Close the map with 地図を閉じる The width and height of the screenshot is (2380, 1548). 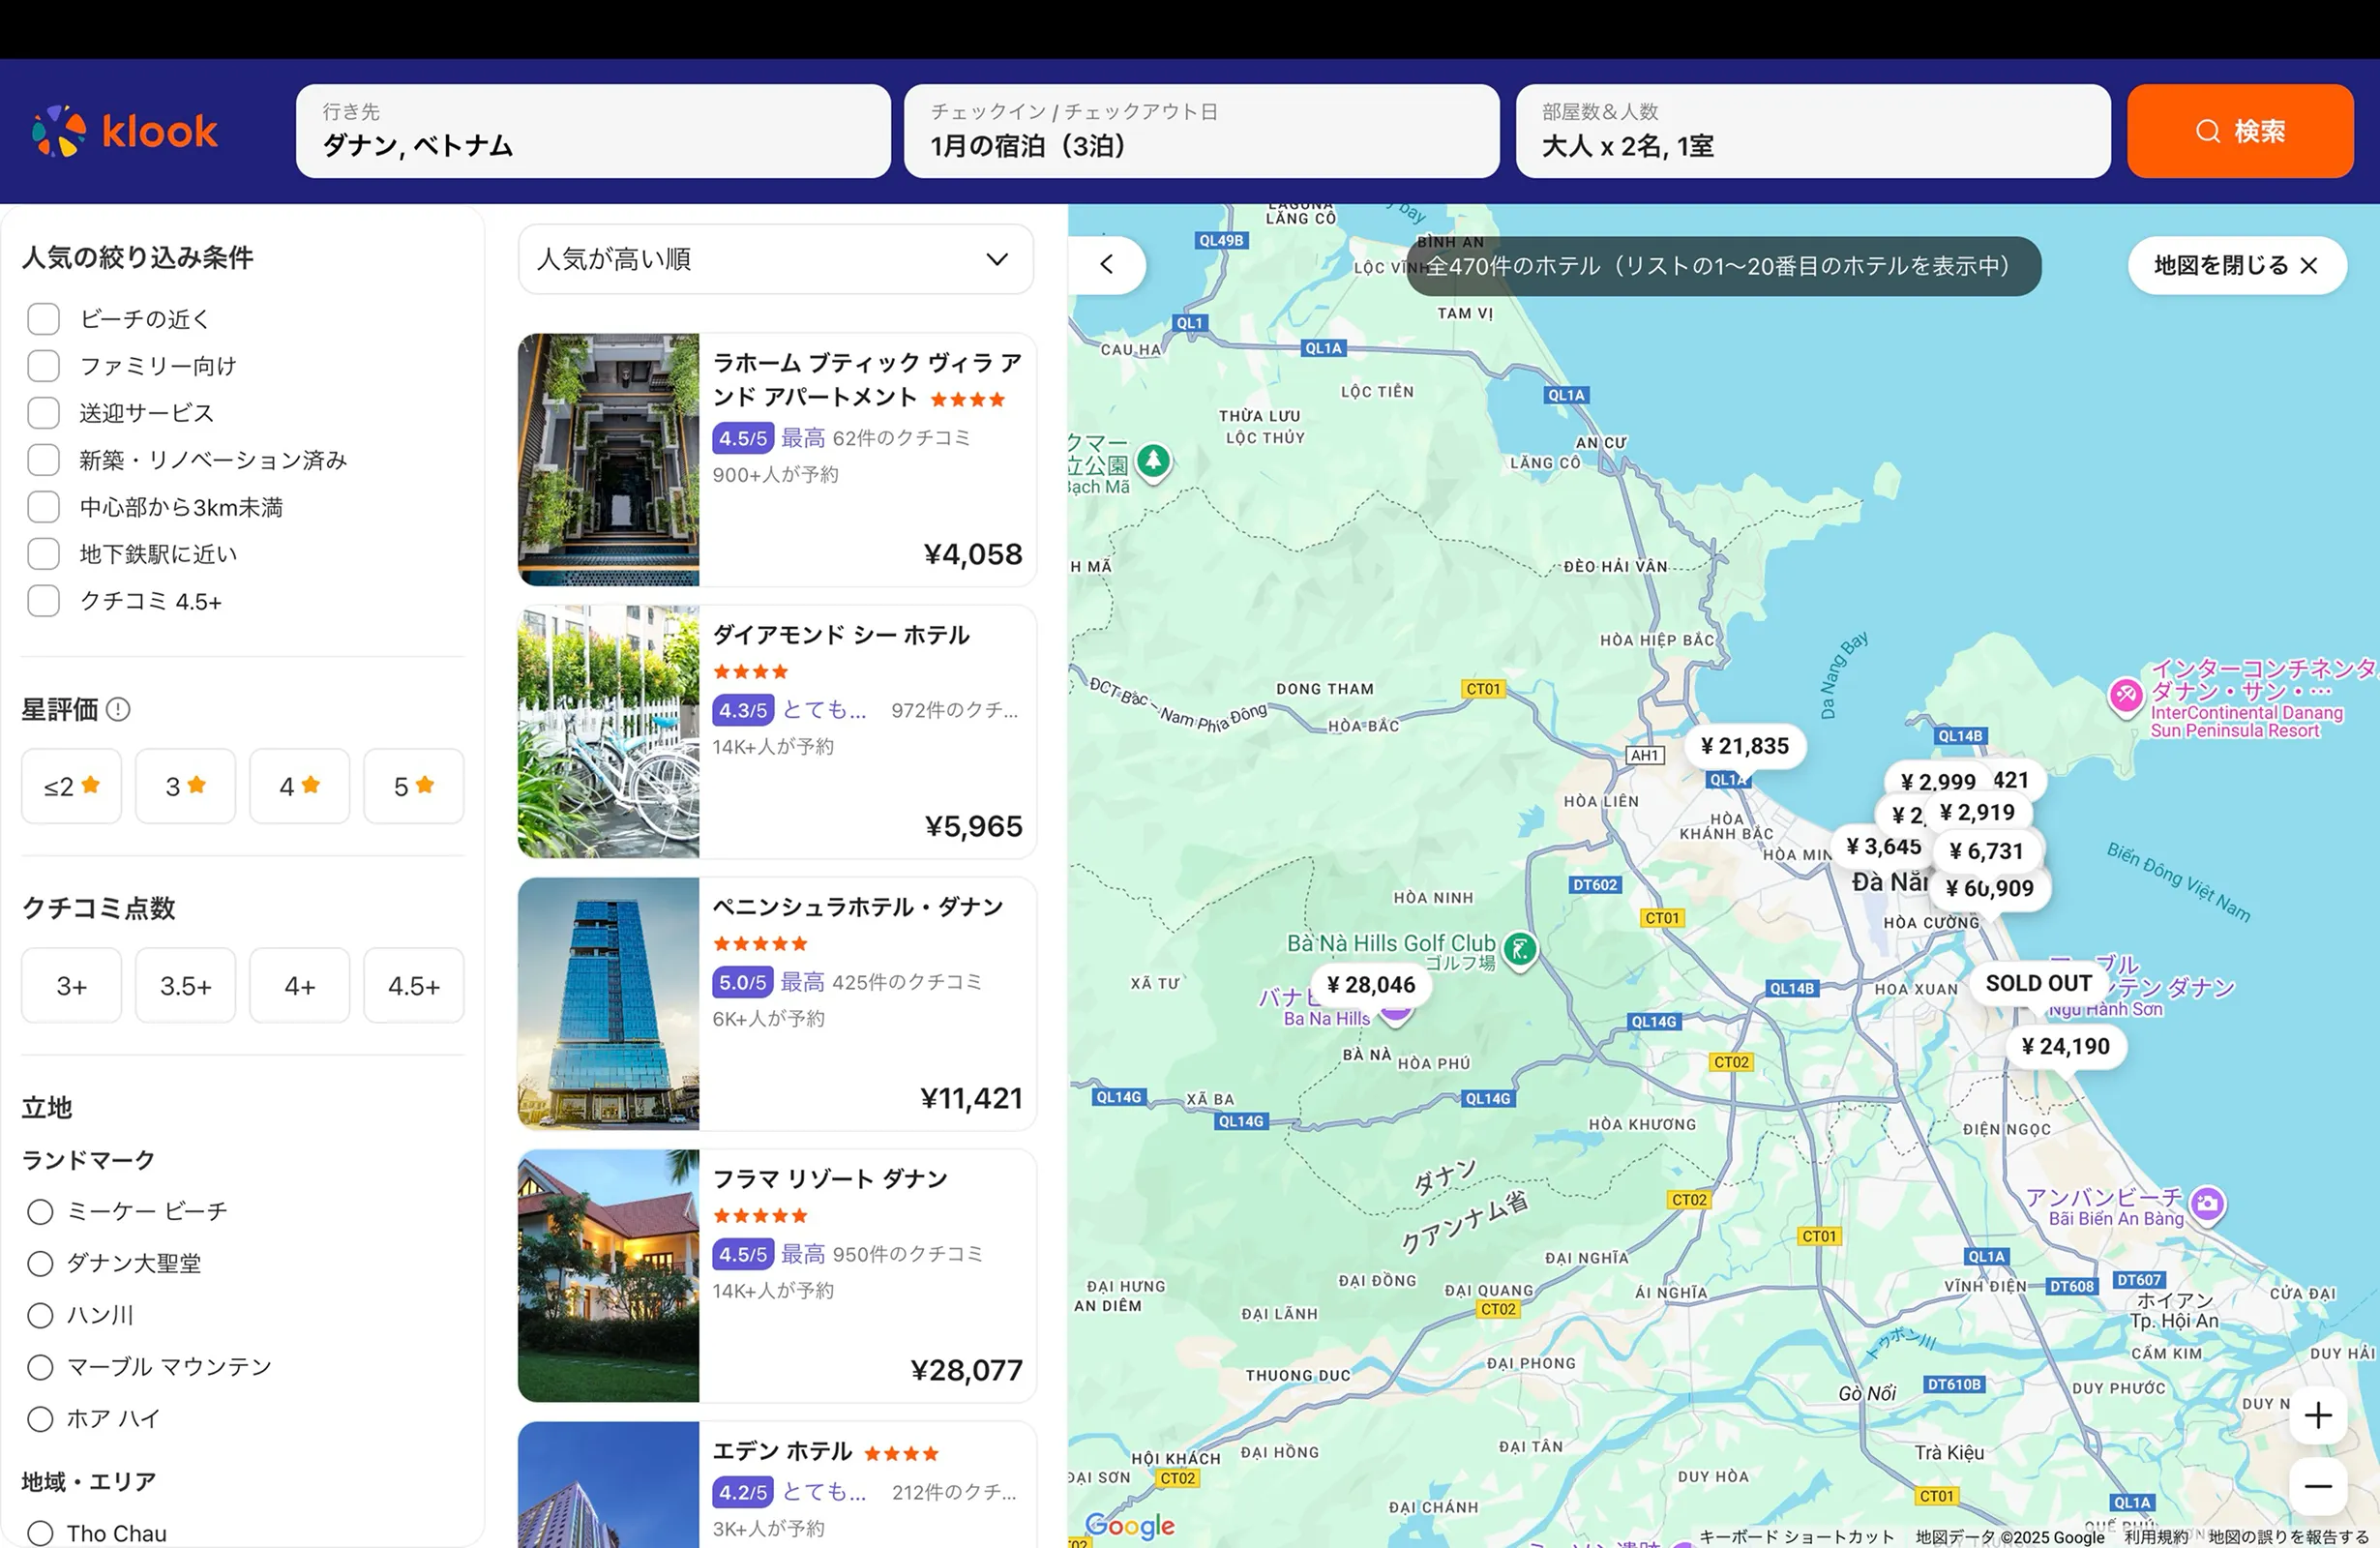coord(2237,265)
